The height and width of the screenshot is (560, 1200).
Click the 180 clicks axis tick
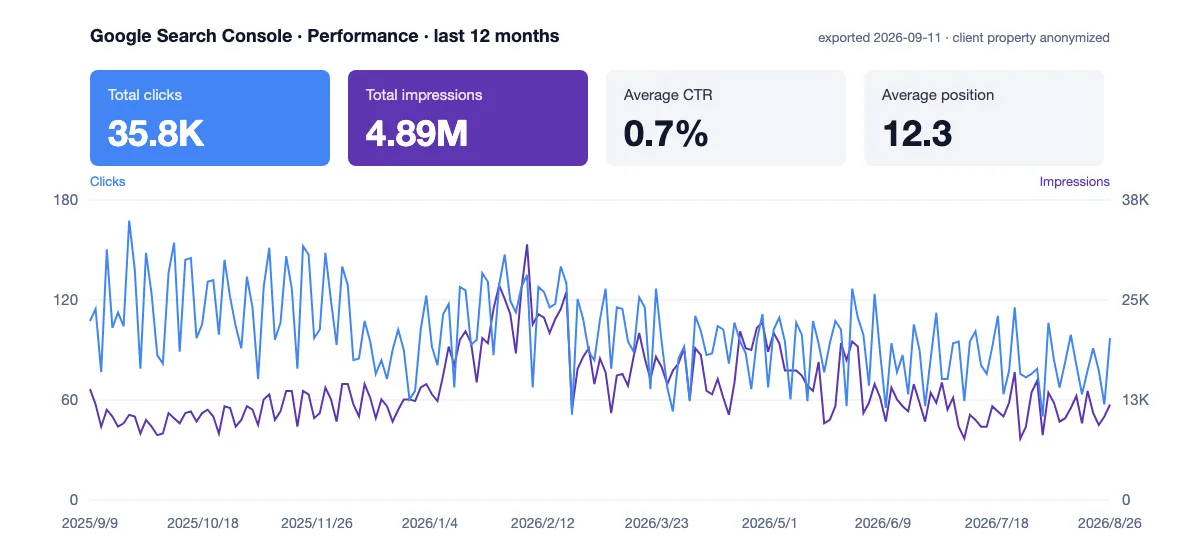[x=67, y=200]
